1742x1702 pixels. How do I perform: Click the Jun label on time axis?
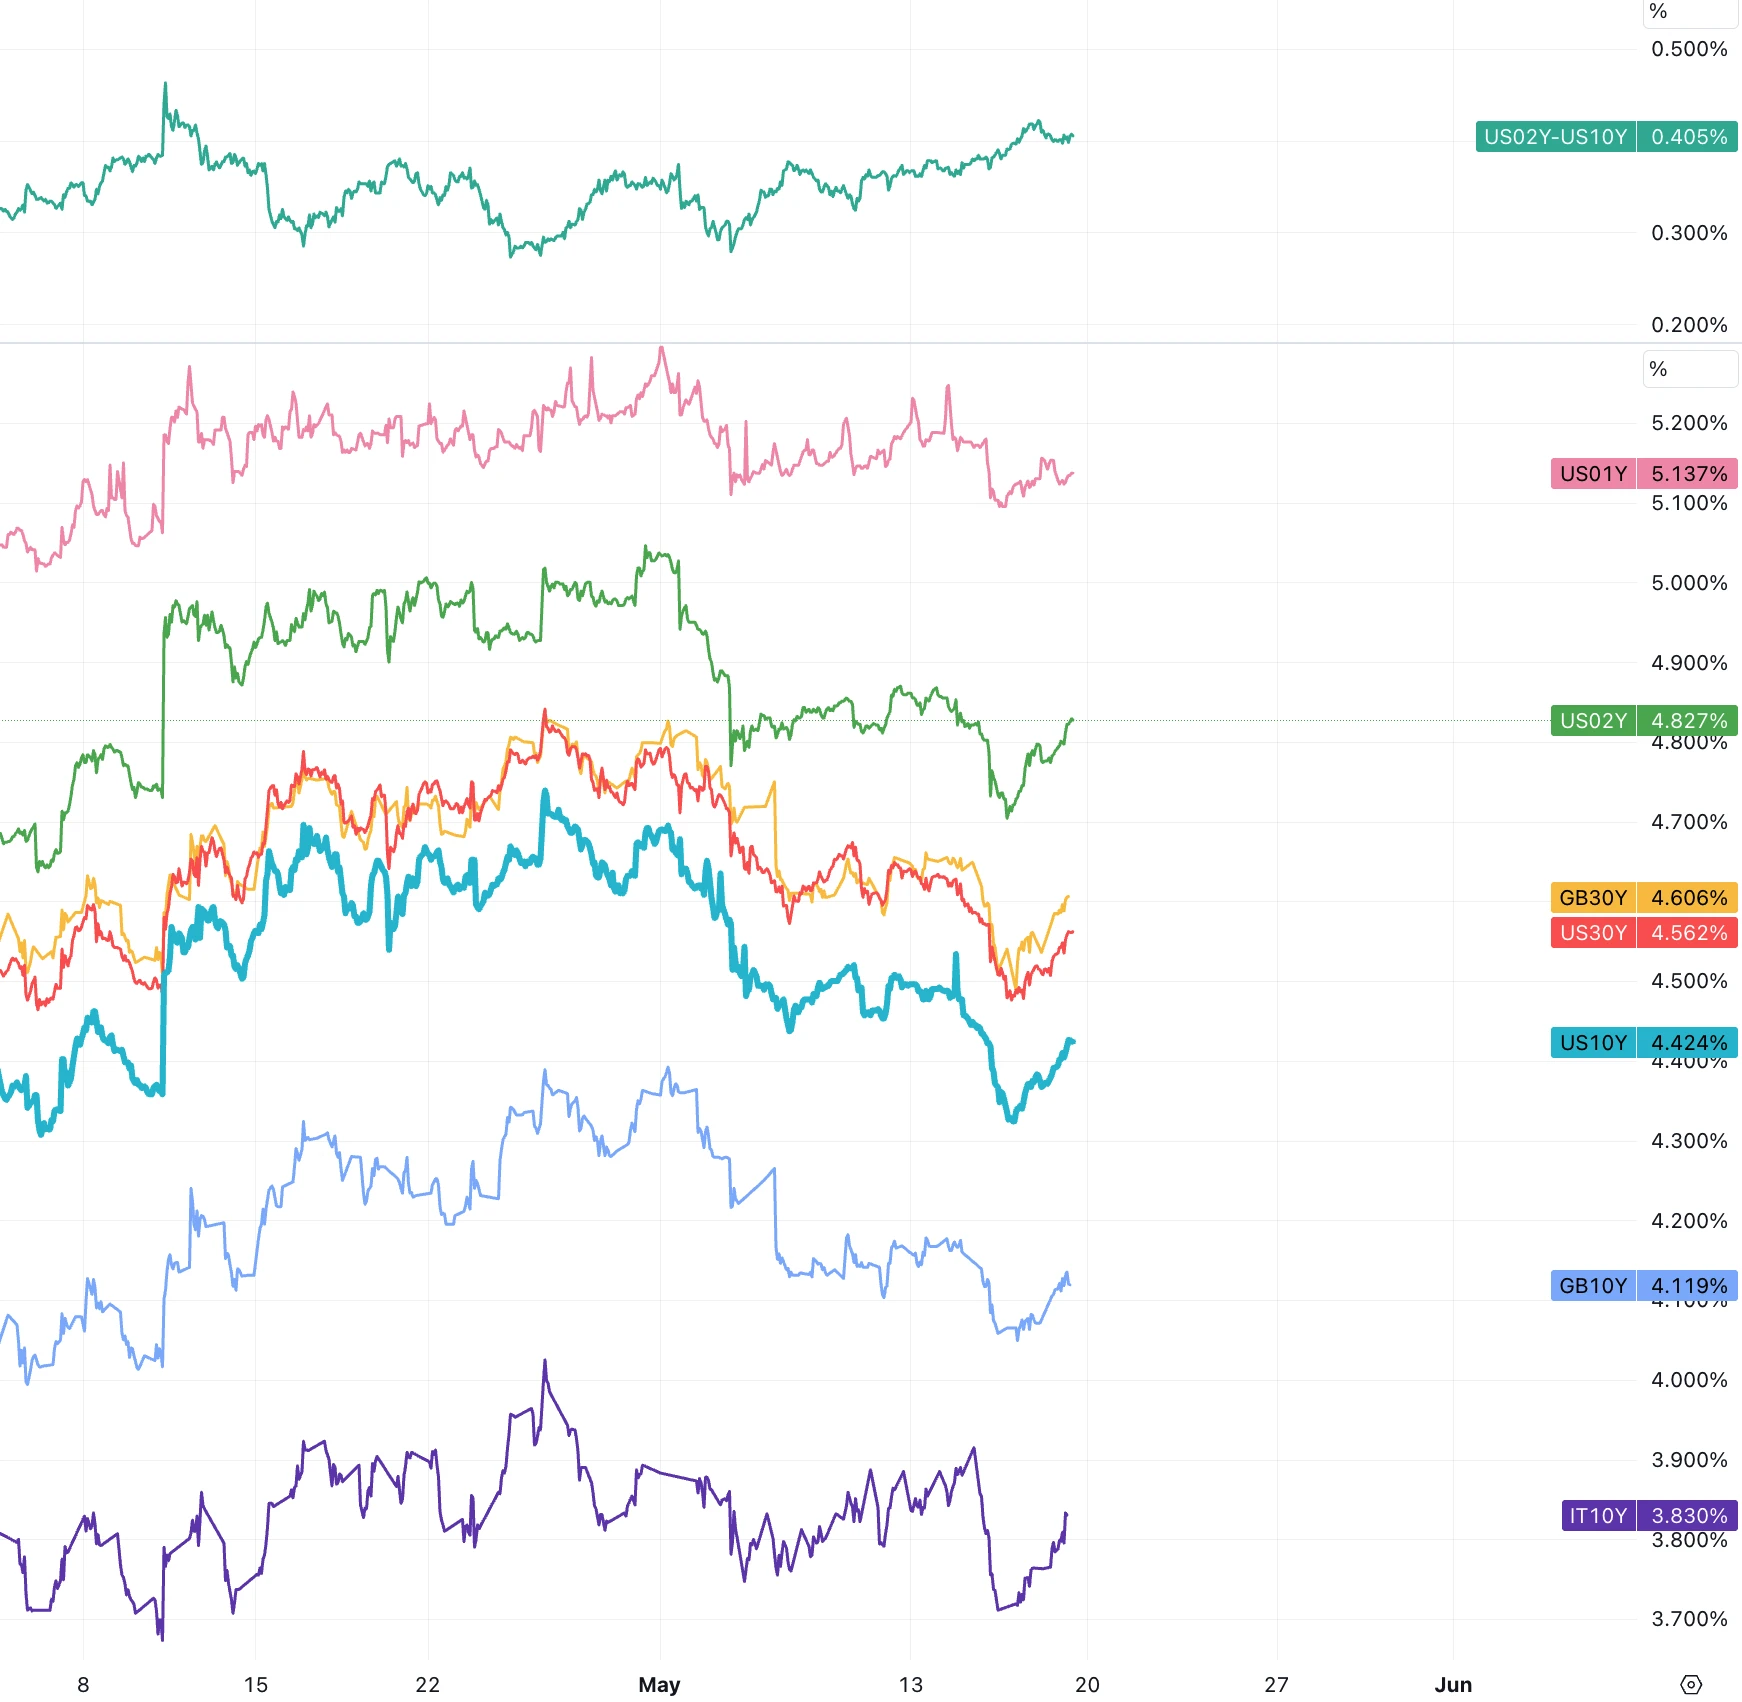coord(1453,1684)
